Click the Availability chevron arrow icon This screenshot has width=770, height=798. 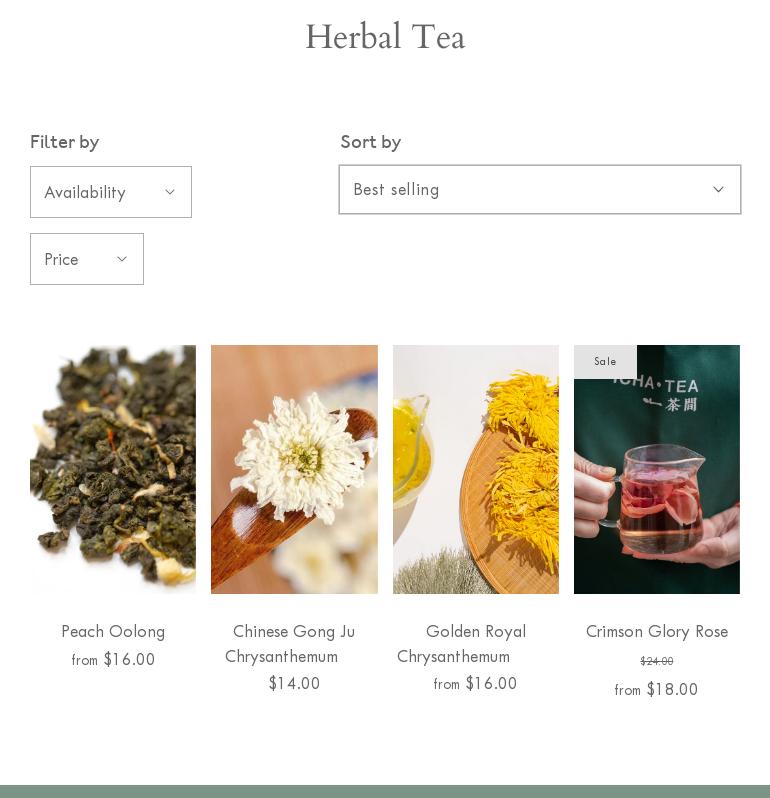pyautogui.click(x=170, y=192)
